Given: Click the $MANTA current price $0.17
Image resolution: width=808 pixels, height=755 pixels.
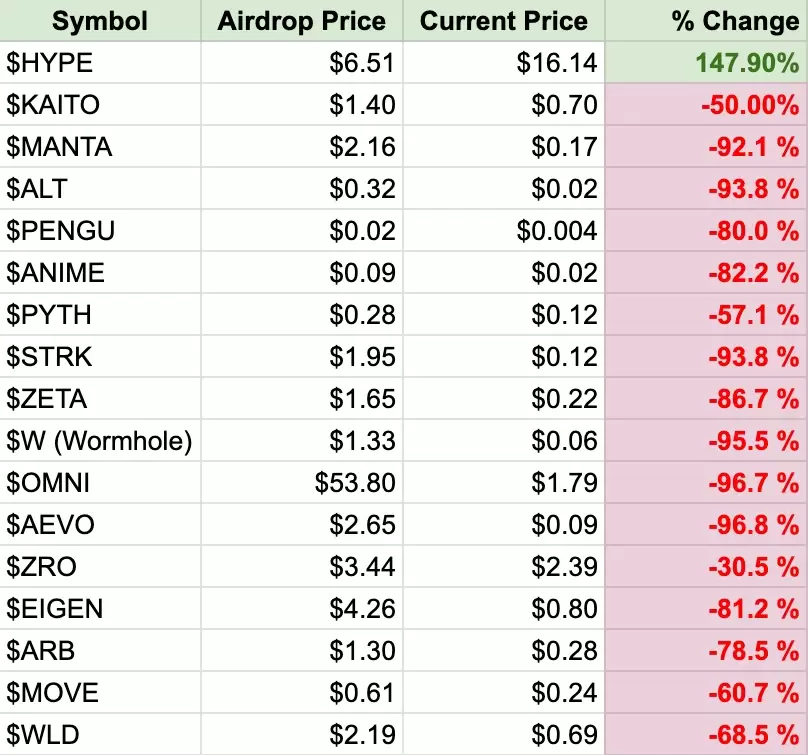Looking at the screenshot, I should point(503,147).
